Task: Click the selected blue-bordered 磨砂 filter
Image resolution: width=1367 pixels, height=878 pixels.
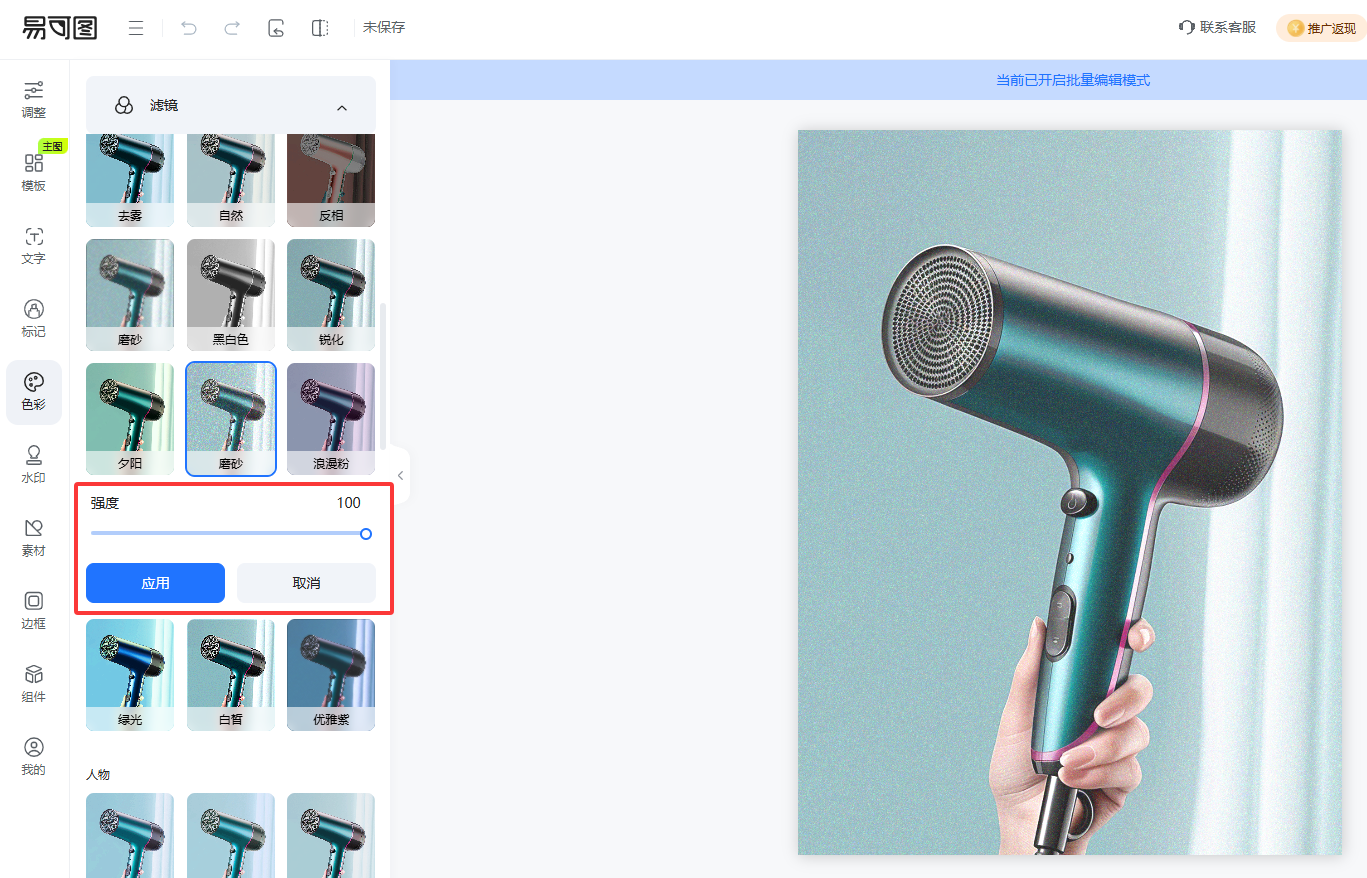Action: pyautogui.click(x=231, y=419)
